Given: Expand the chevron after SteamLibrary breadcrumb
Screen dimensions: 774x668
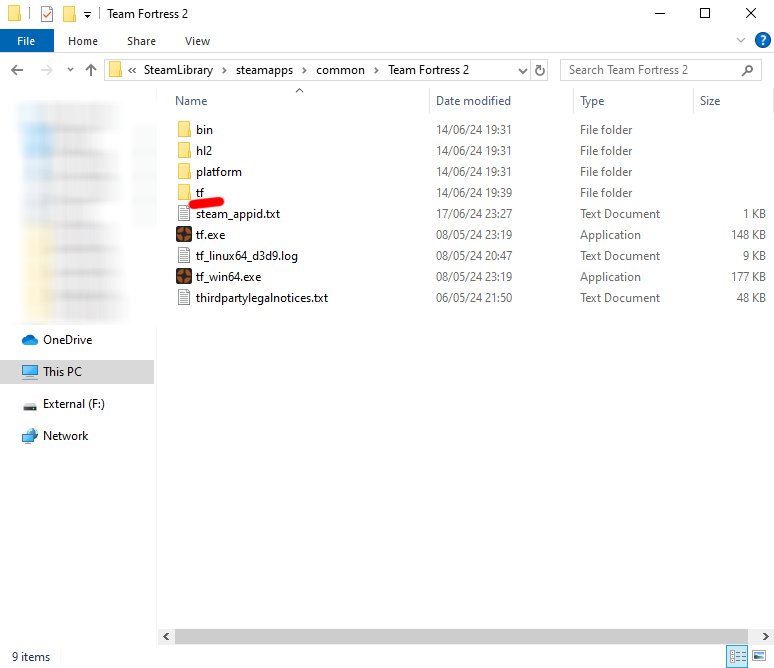Looking at the screenshot, I should [x=224, y=71].
